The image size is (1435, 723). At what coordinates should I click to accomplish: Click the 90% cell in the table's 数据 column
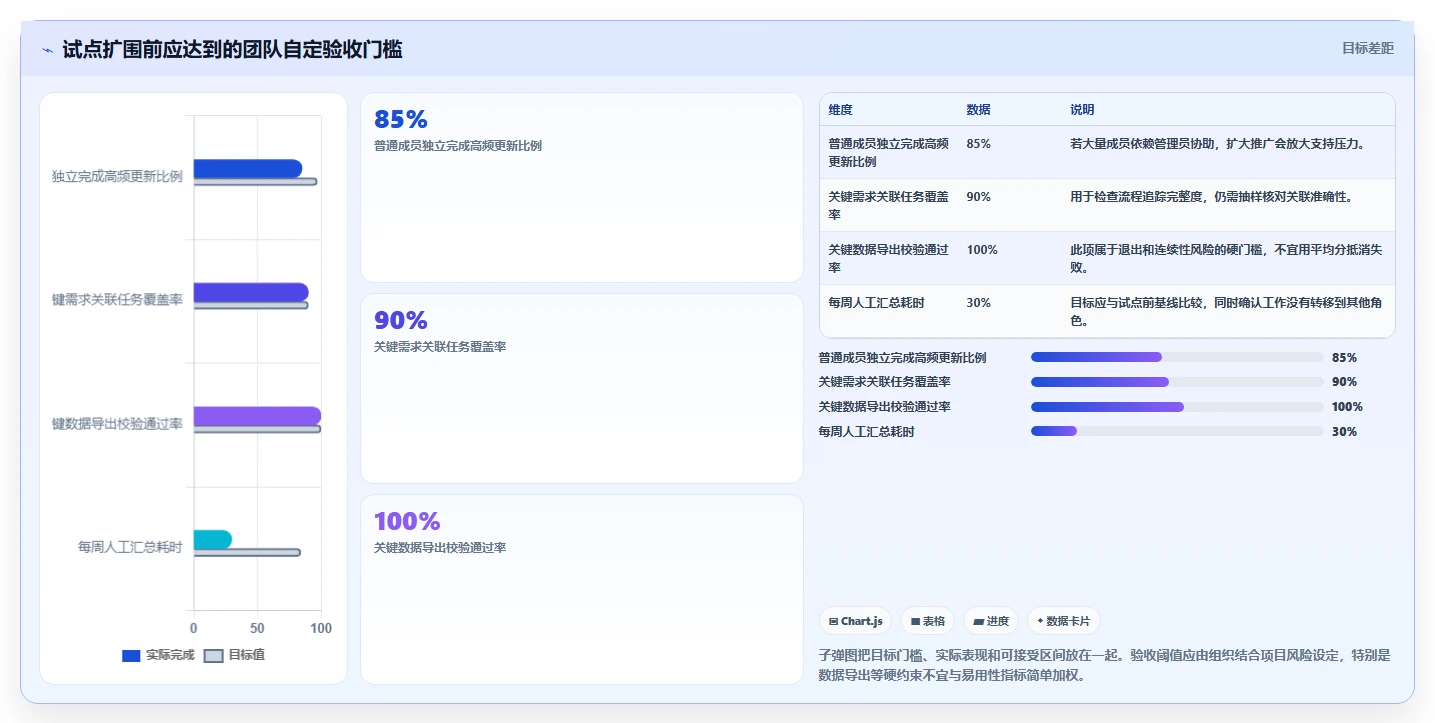click(978, 197)
